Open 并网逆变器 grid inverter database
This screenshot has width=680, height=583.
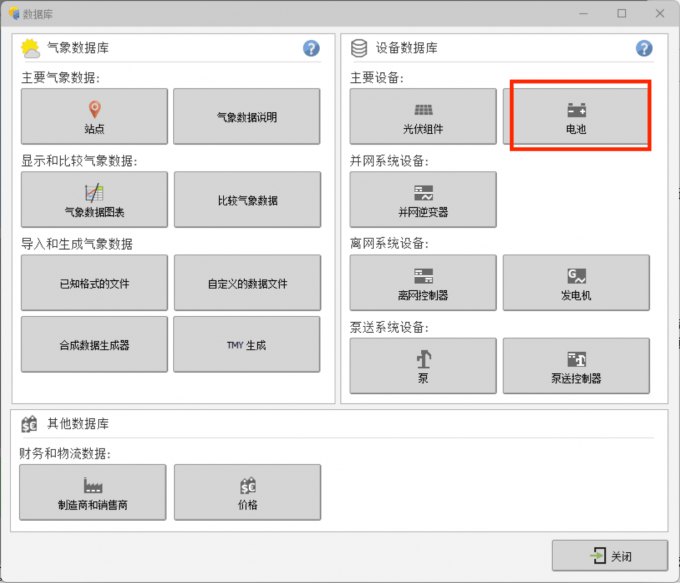423,200
